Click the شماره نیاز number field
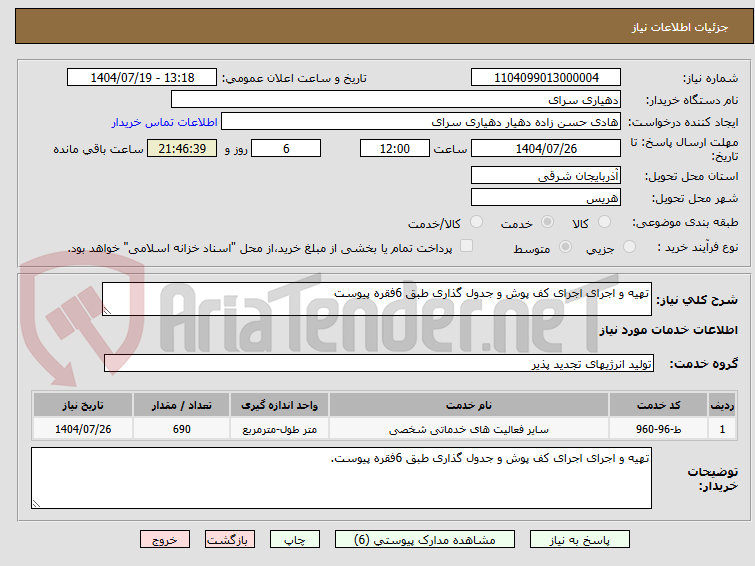 click(546, 78)
